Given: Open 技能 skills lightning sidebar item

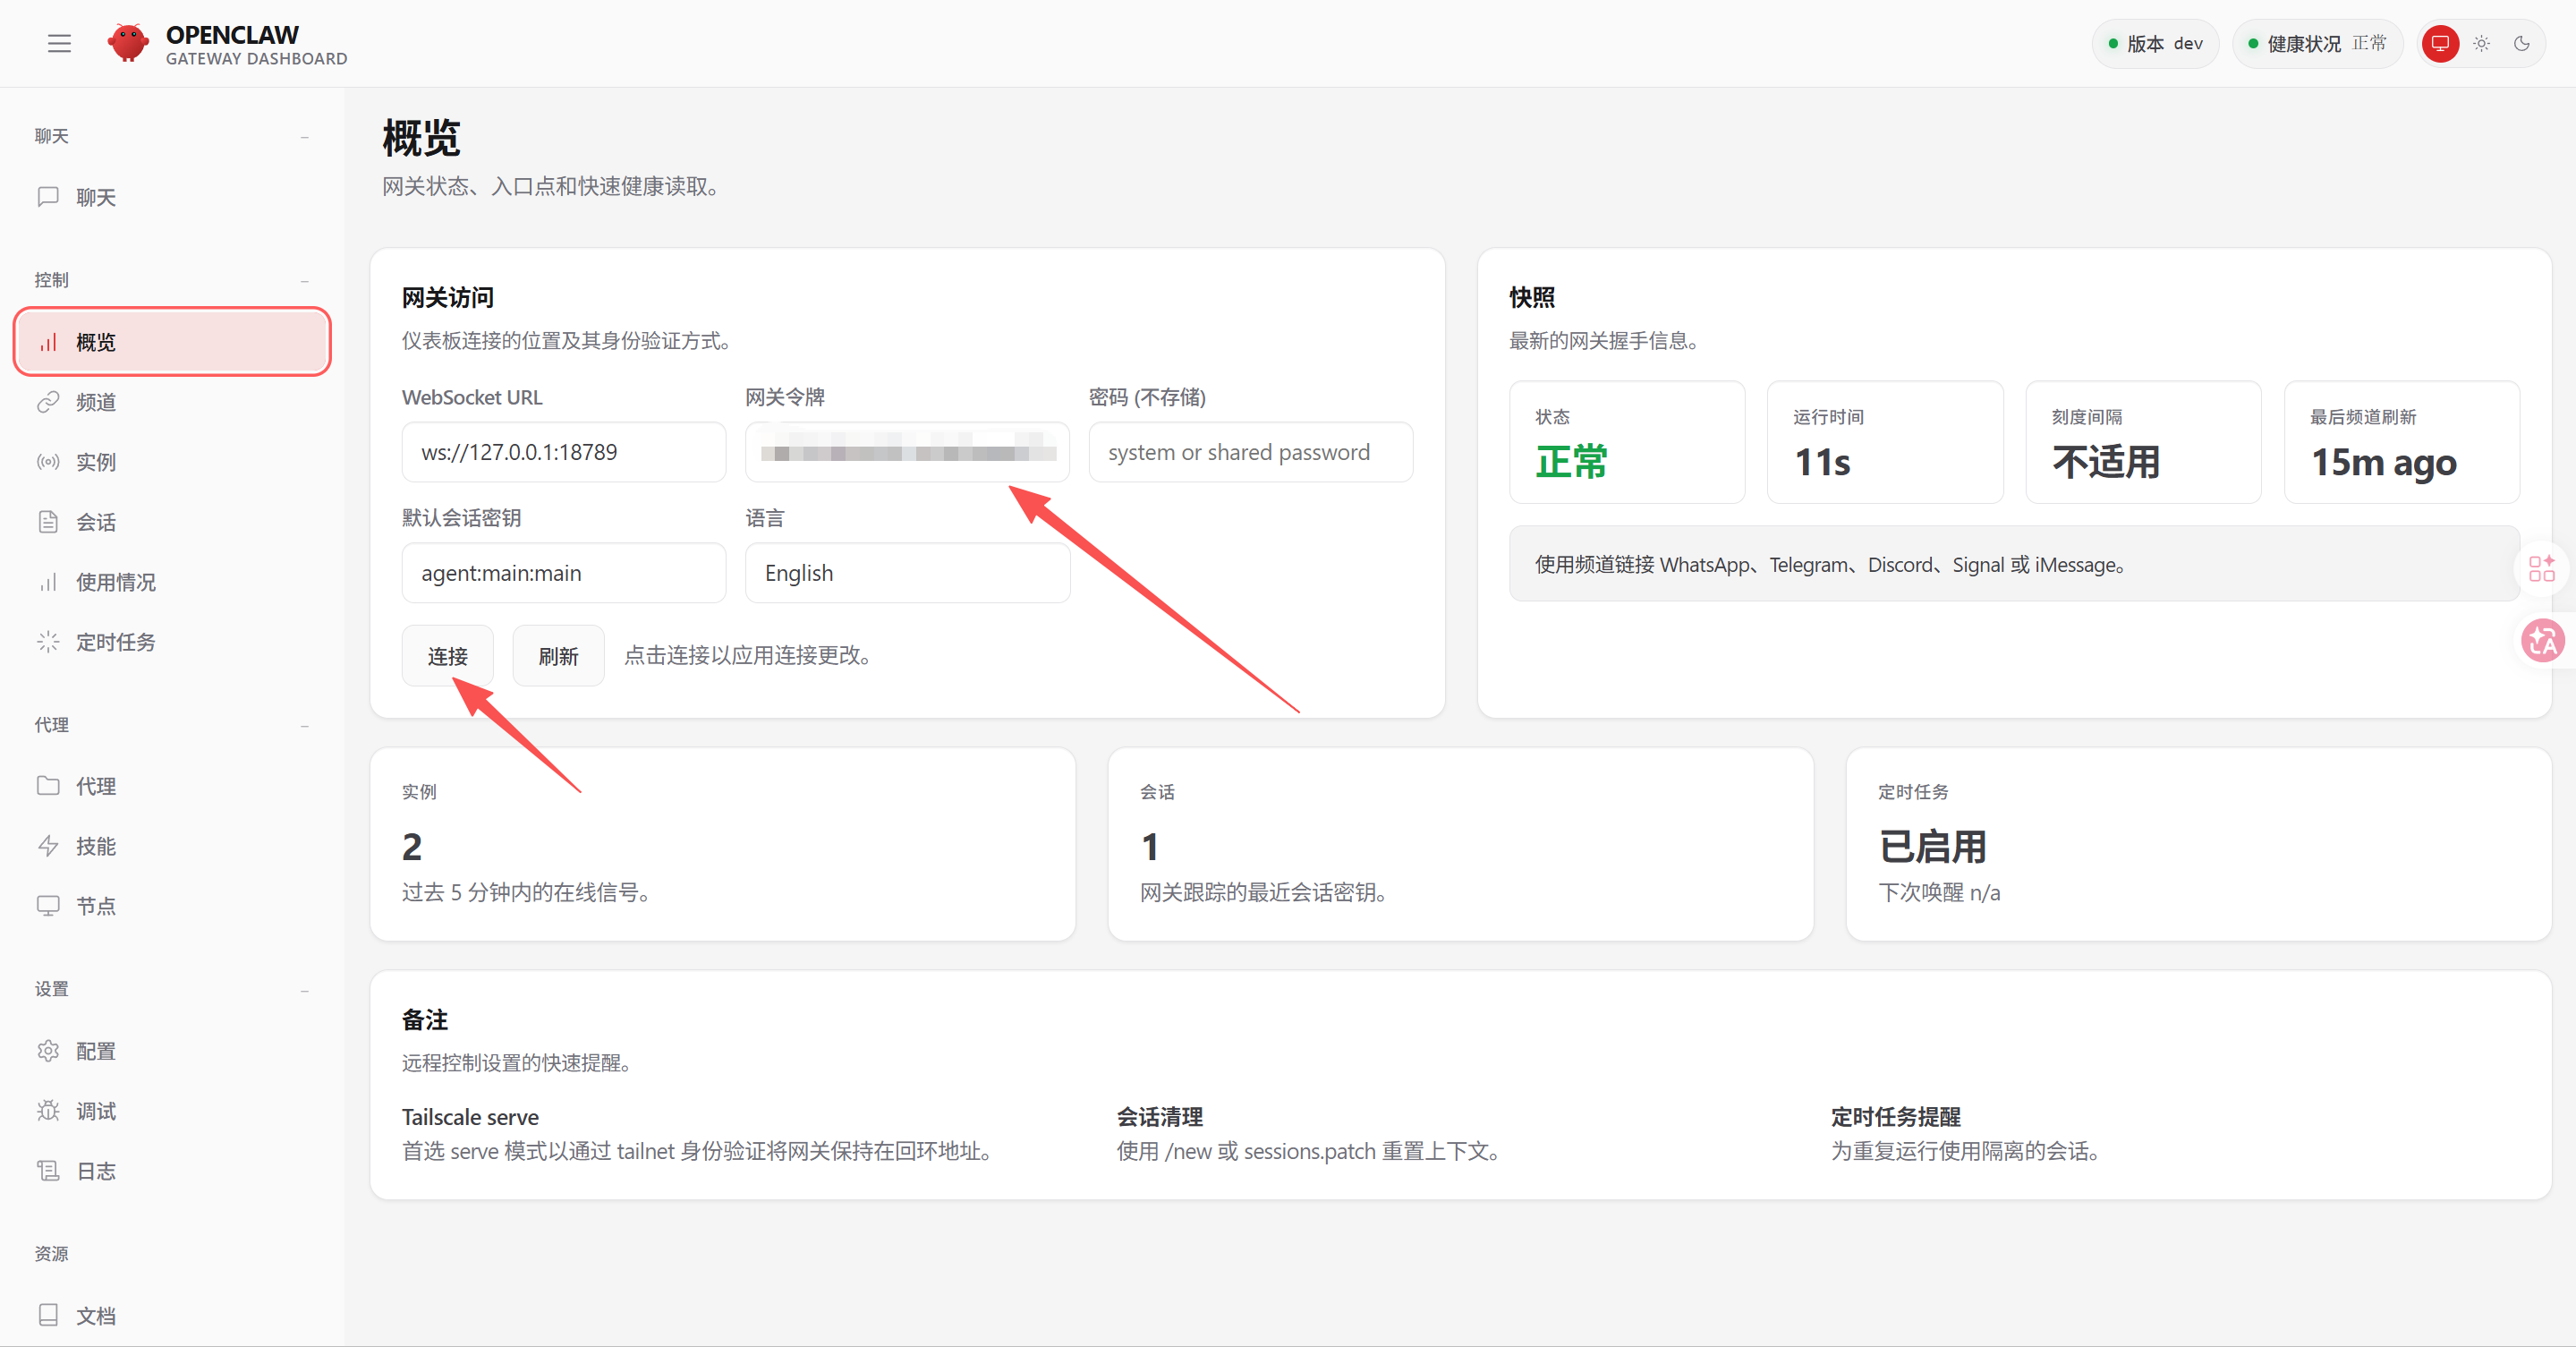Looking at the screenshot, I should tap(96, 846).
